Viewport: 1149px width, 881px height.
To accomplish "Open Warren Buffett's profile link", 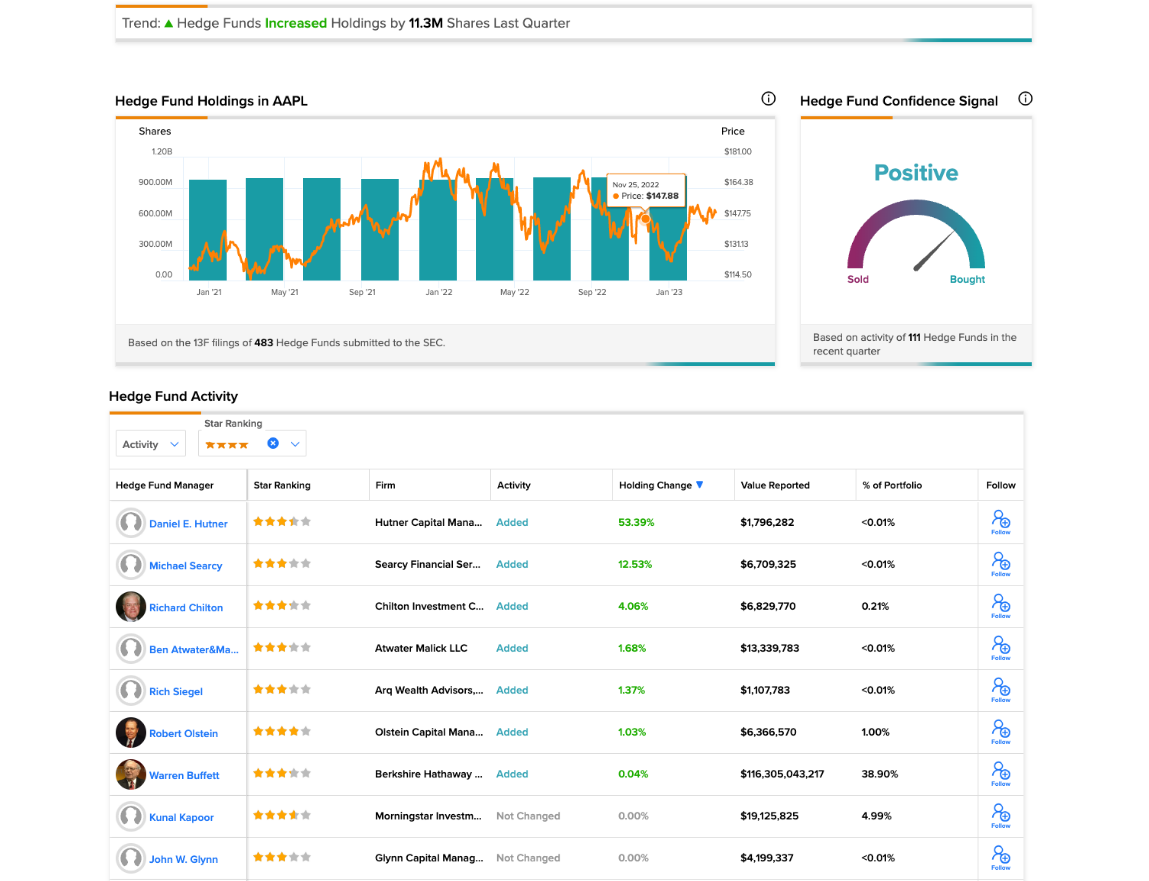I will coord(184,775).
